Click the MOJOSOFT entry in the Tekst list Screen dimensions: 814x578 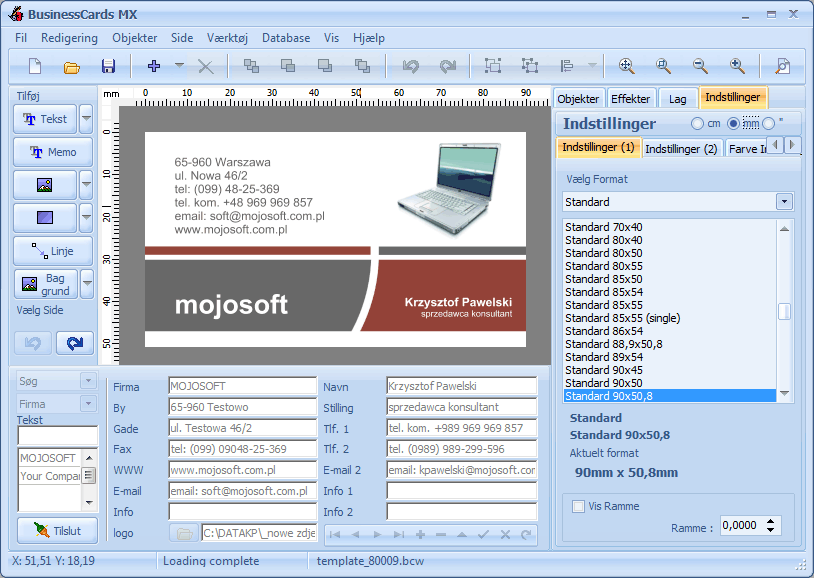49,458
